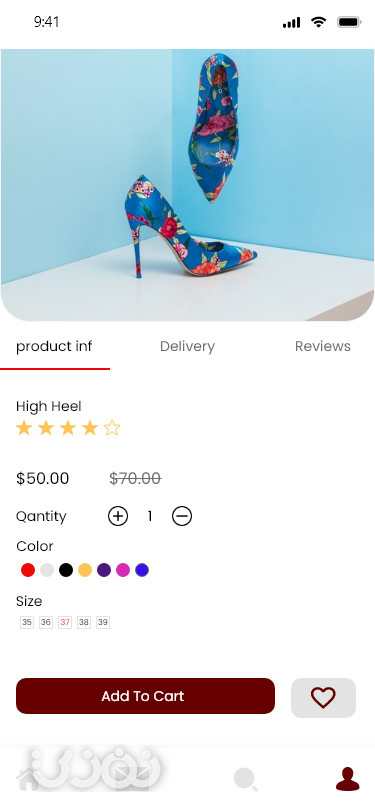Open the profile icon in bottom bar

point(348,779)
